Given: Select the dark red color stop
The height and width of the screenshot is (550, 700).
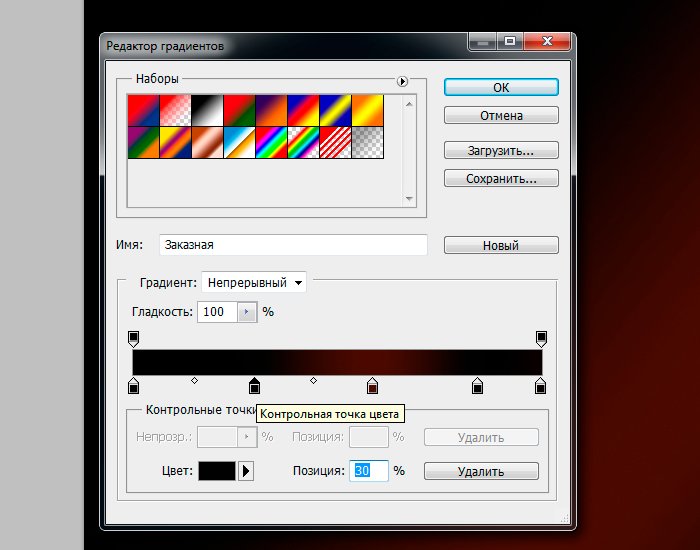Looking at the screenshot, I should (373, 386).
